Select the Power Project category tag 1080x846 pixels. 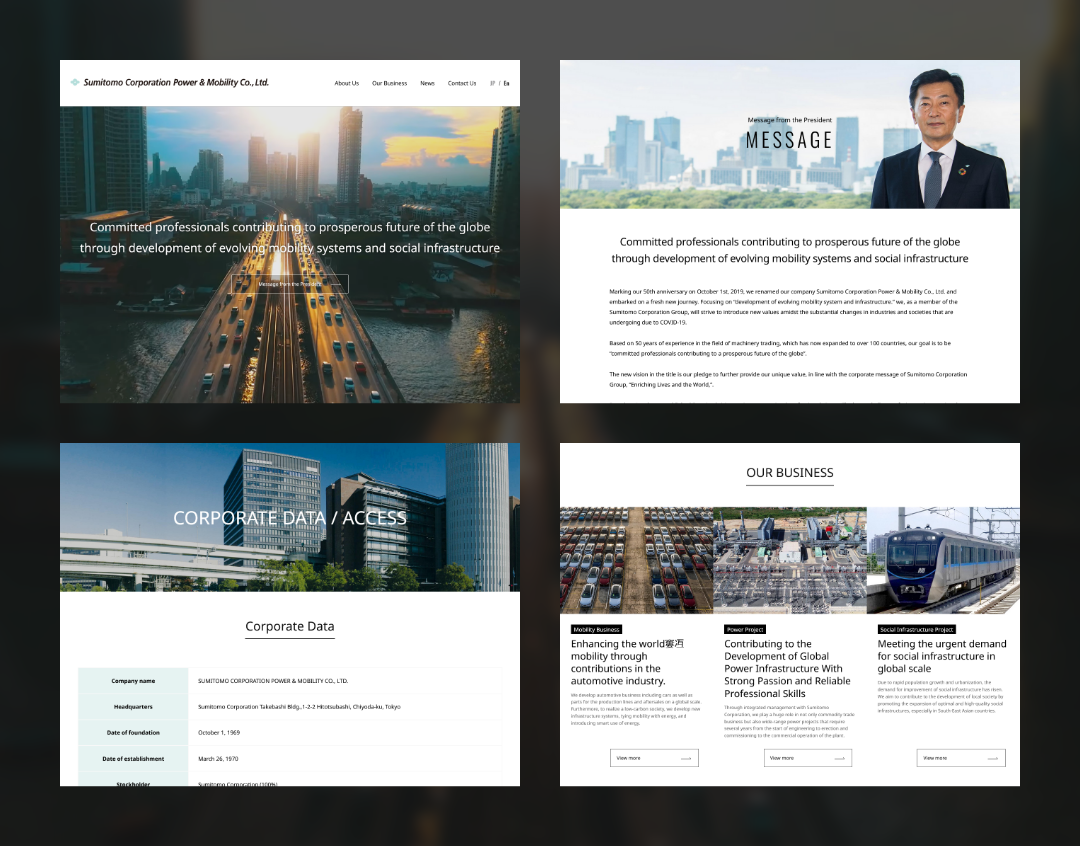pyautogui.click(x=745, y=630)
